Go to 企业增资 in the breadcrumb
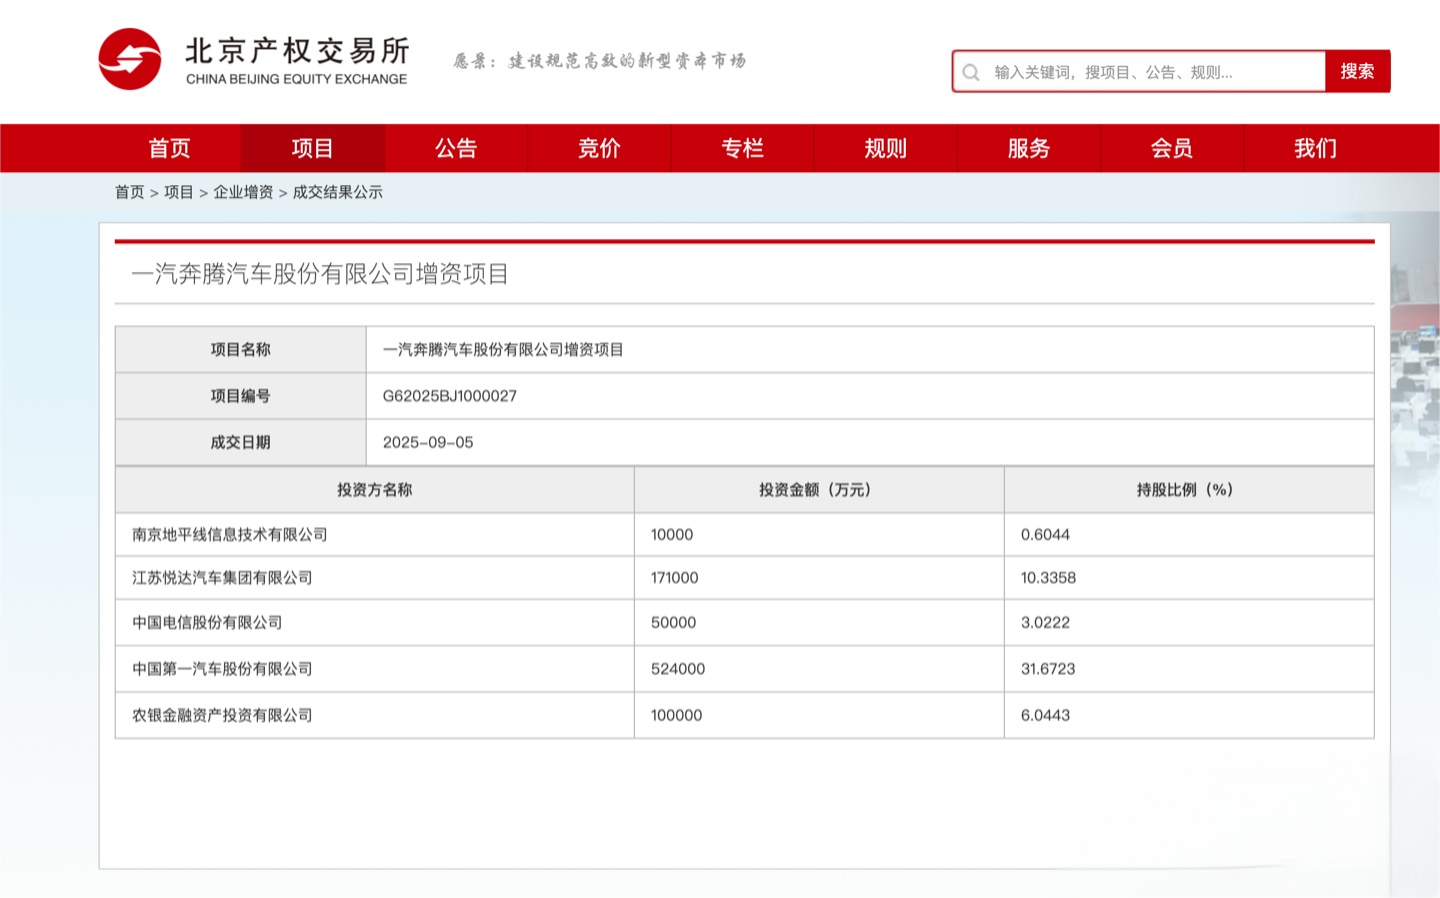1440x898 pixels. pos(243,192)
